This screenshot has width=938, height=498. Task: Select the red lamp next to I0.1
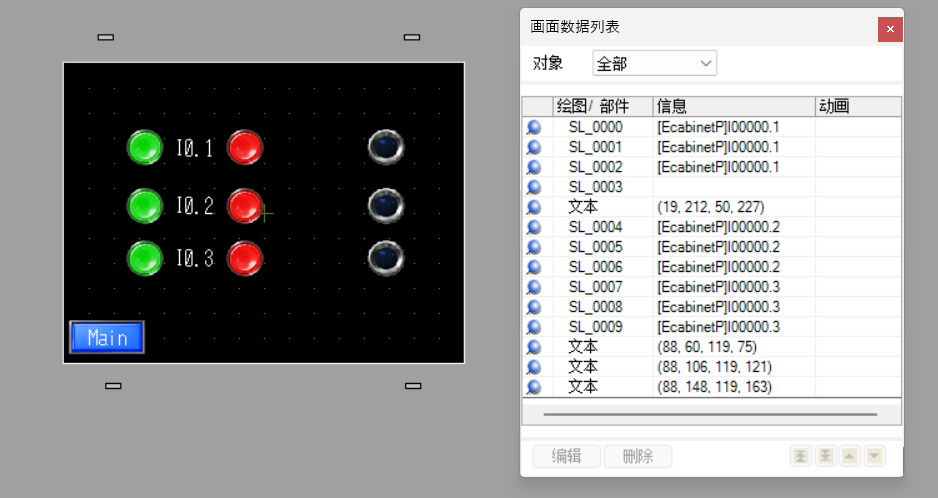click(x=245, y=148)
